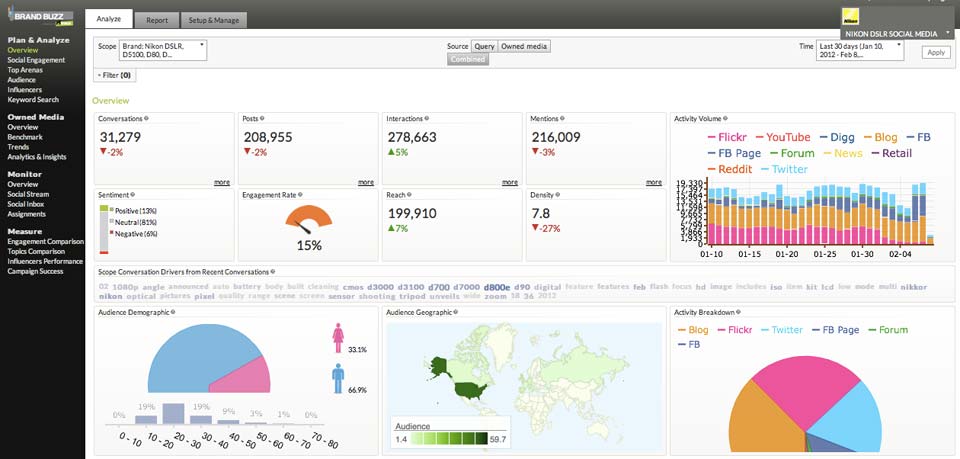Click the info icon next to Audience Demographic

(173, 312)
